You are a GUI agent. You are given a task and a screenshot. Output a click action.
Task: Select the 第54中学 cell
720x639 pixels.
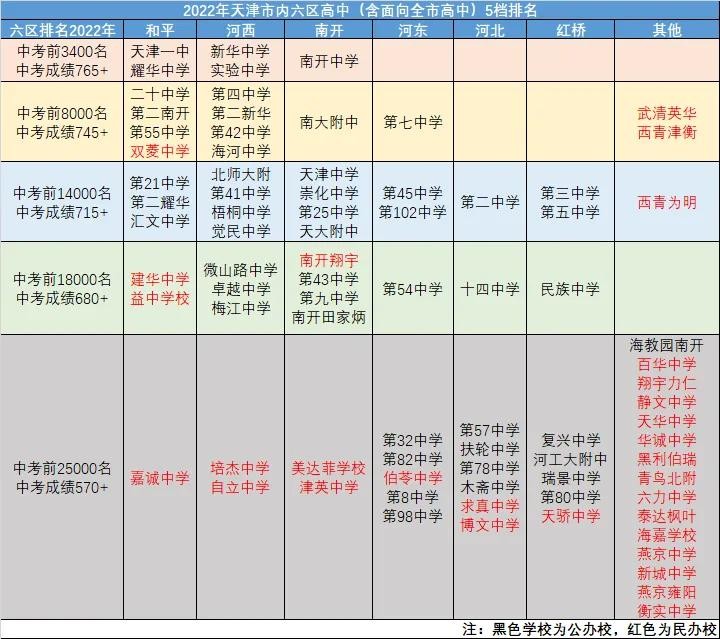412,289
